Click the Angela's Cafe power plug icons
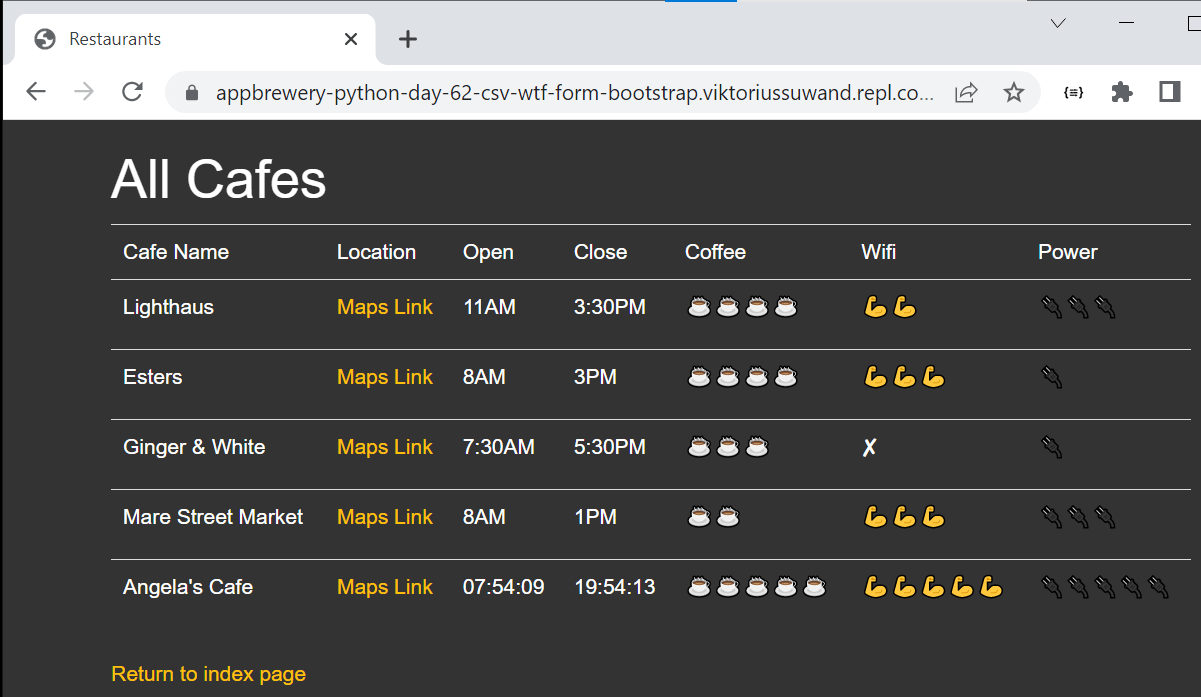The height and width of the screenshot is (697, 1201). [x=1104, y=587]
